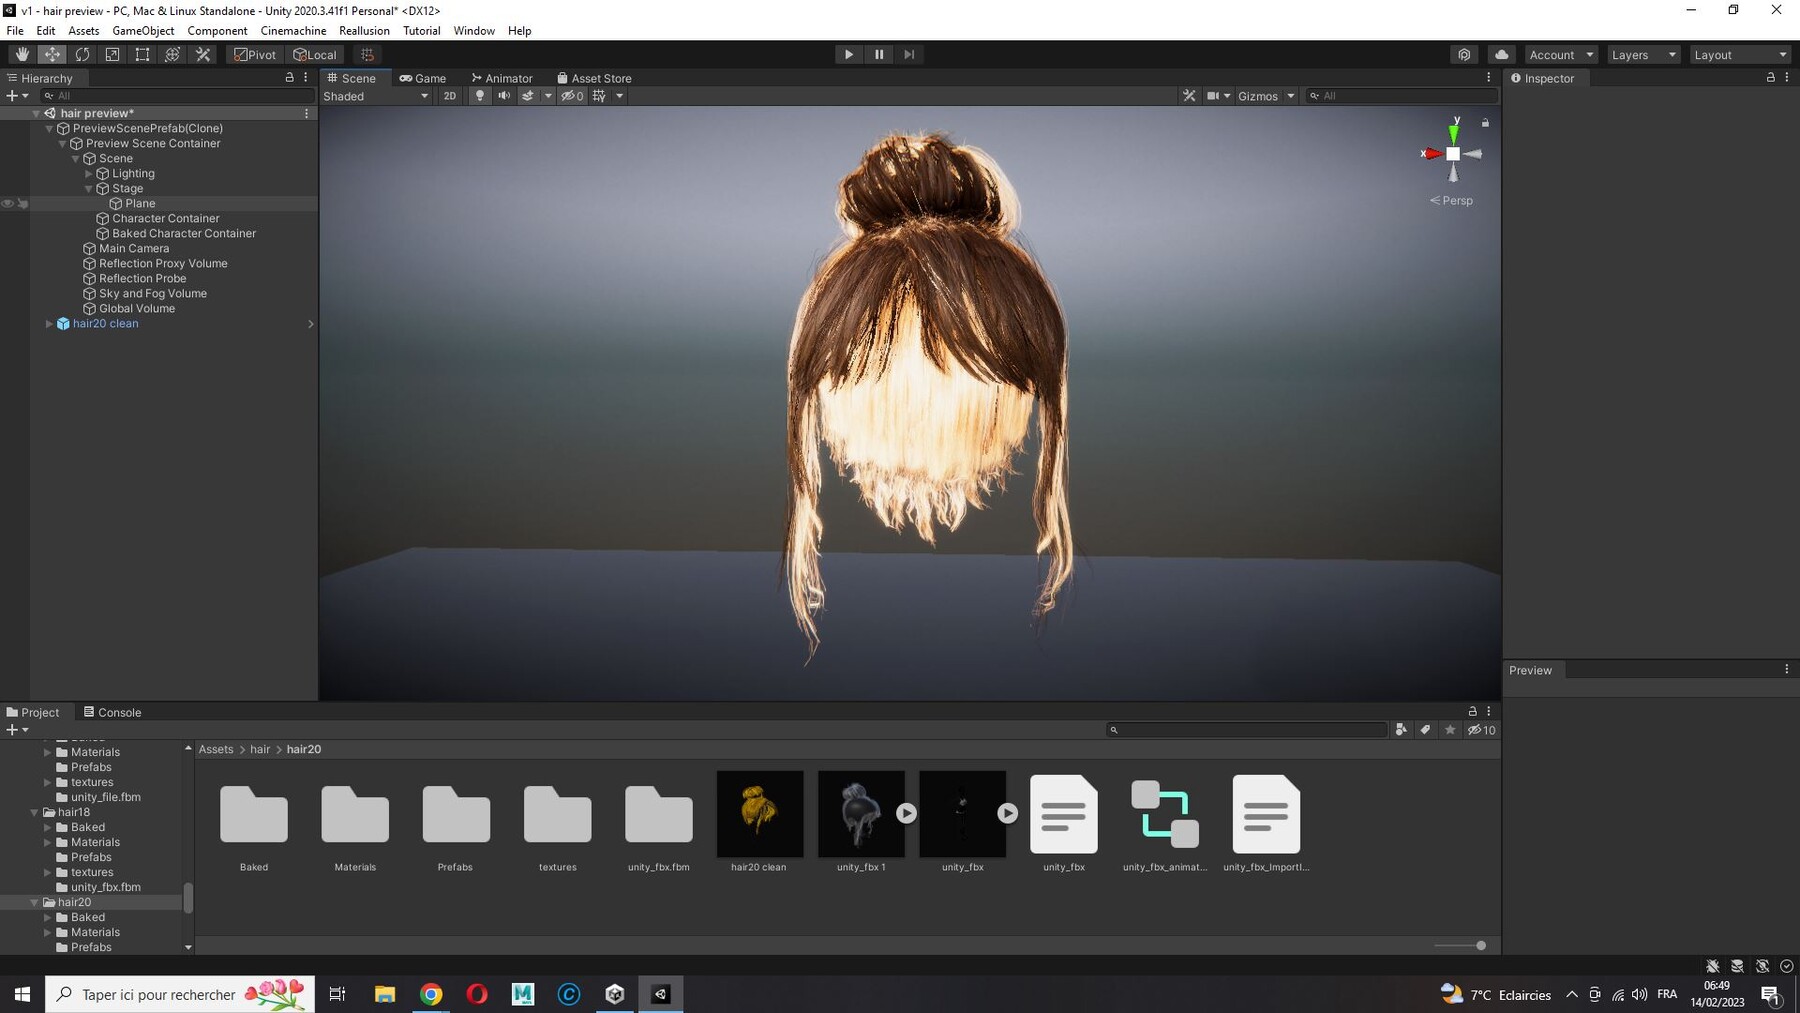
Task: Toggle scene grid visibility icon
Action: (599, 96)
